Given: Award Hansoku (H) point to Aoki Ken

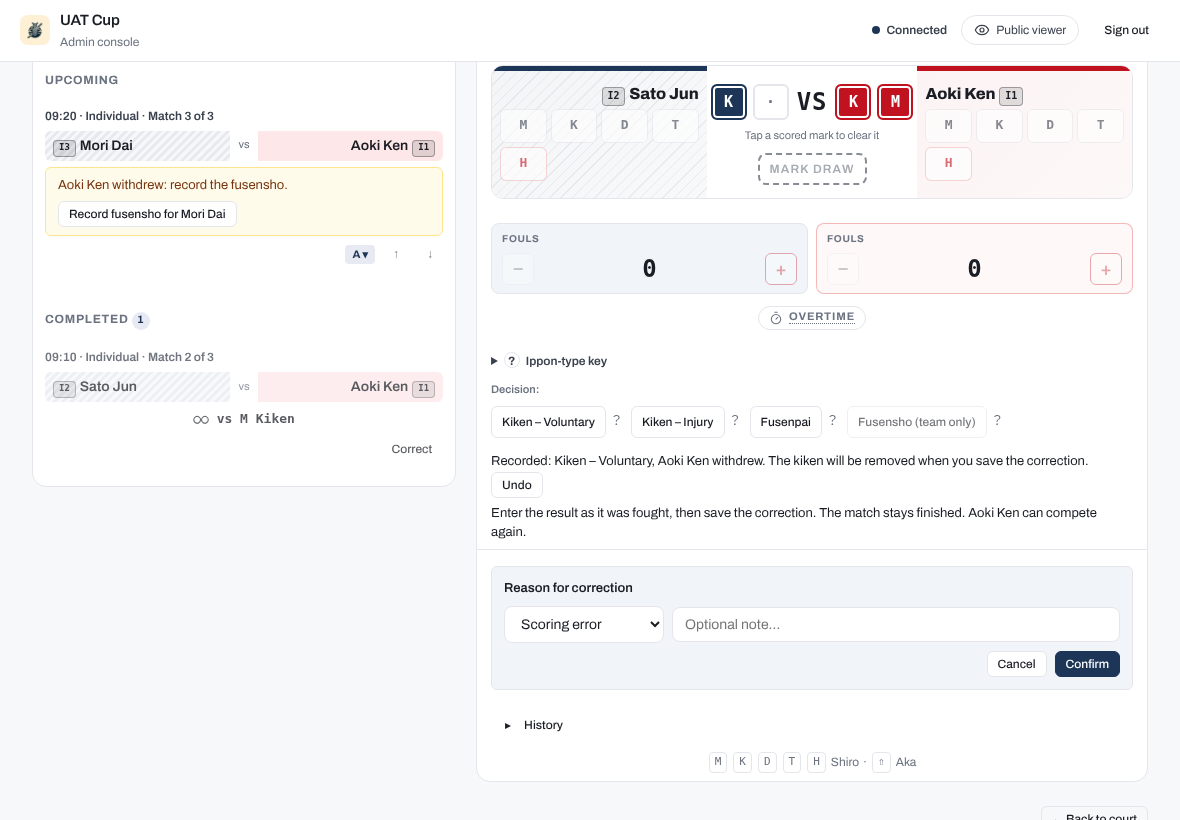Looking at the screenshot, I should [x=948, y=163].
